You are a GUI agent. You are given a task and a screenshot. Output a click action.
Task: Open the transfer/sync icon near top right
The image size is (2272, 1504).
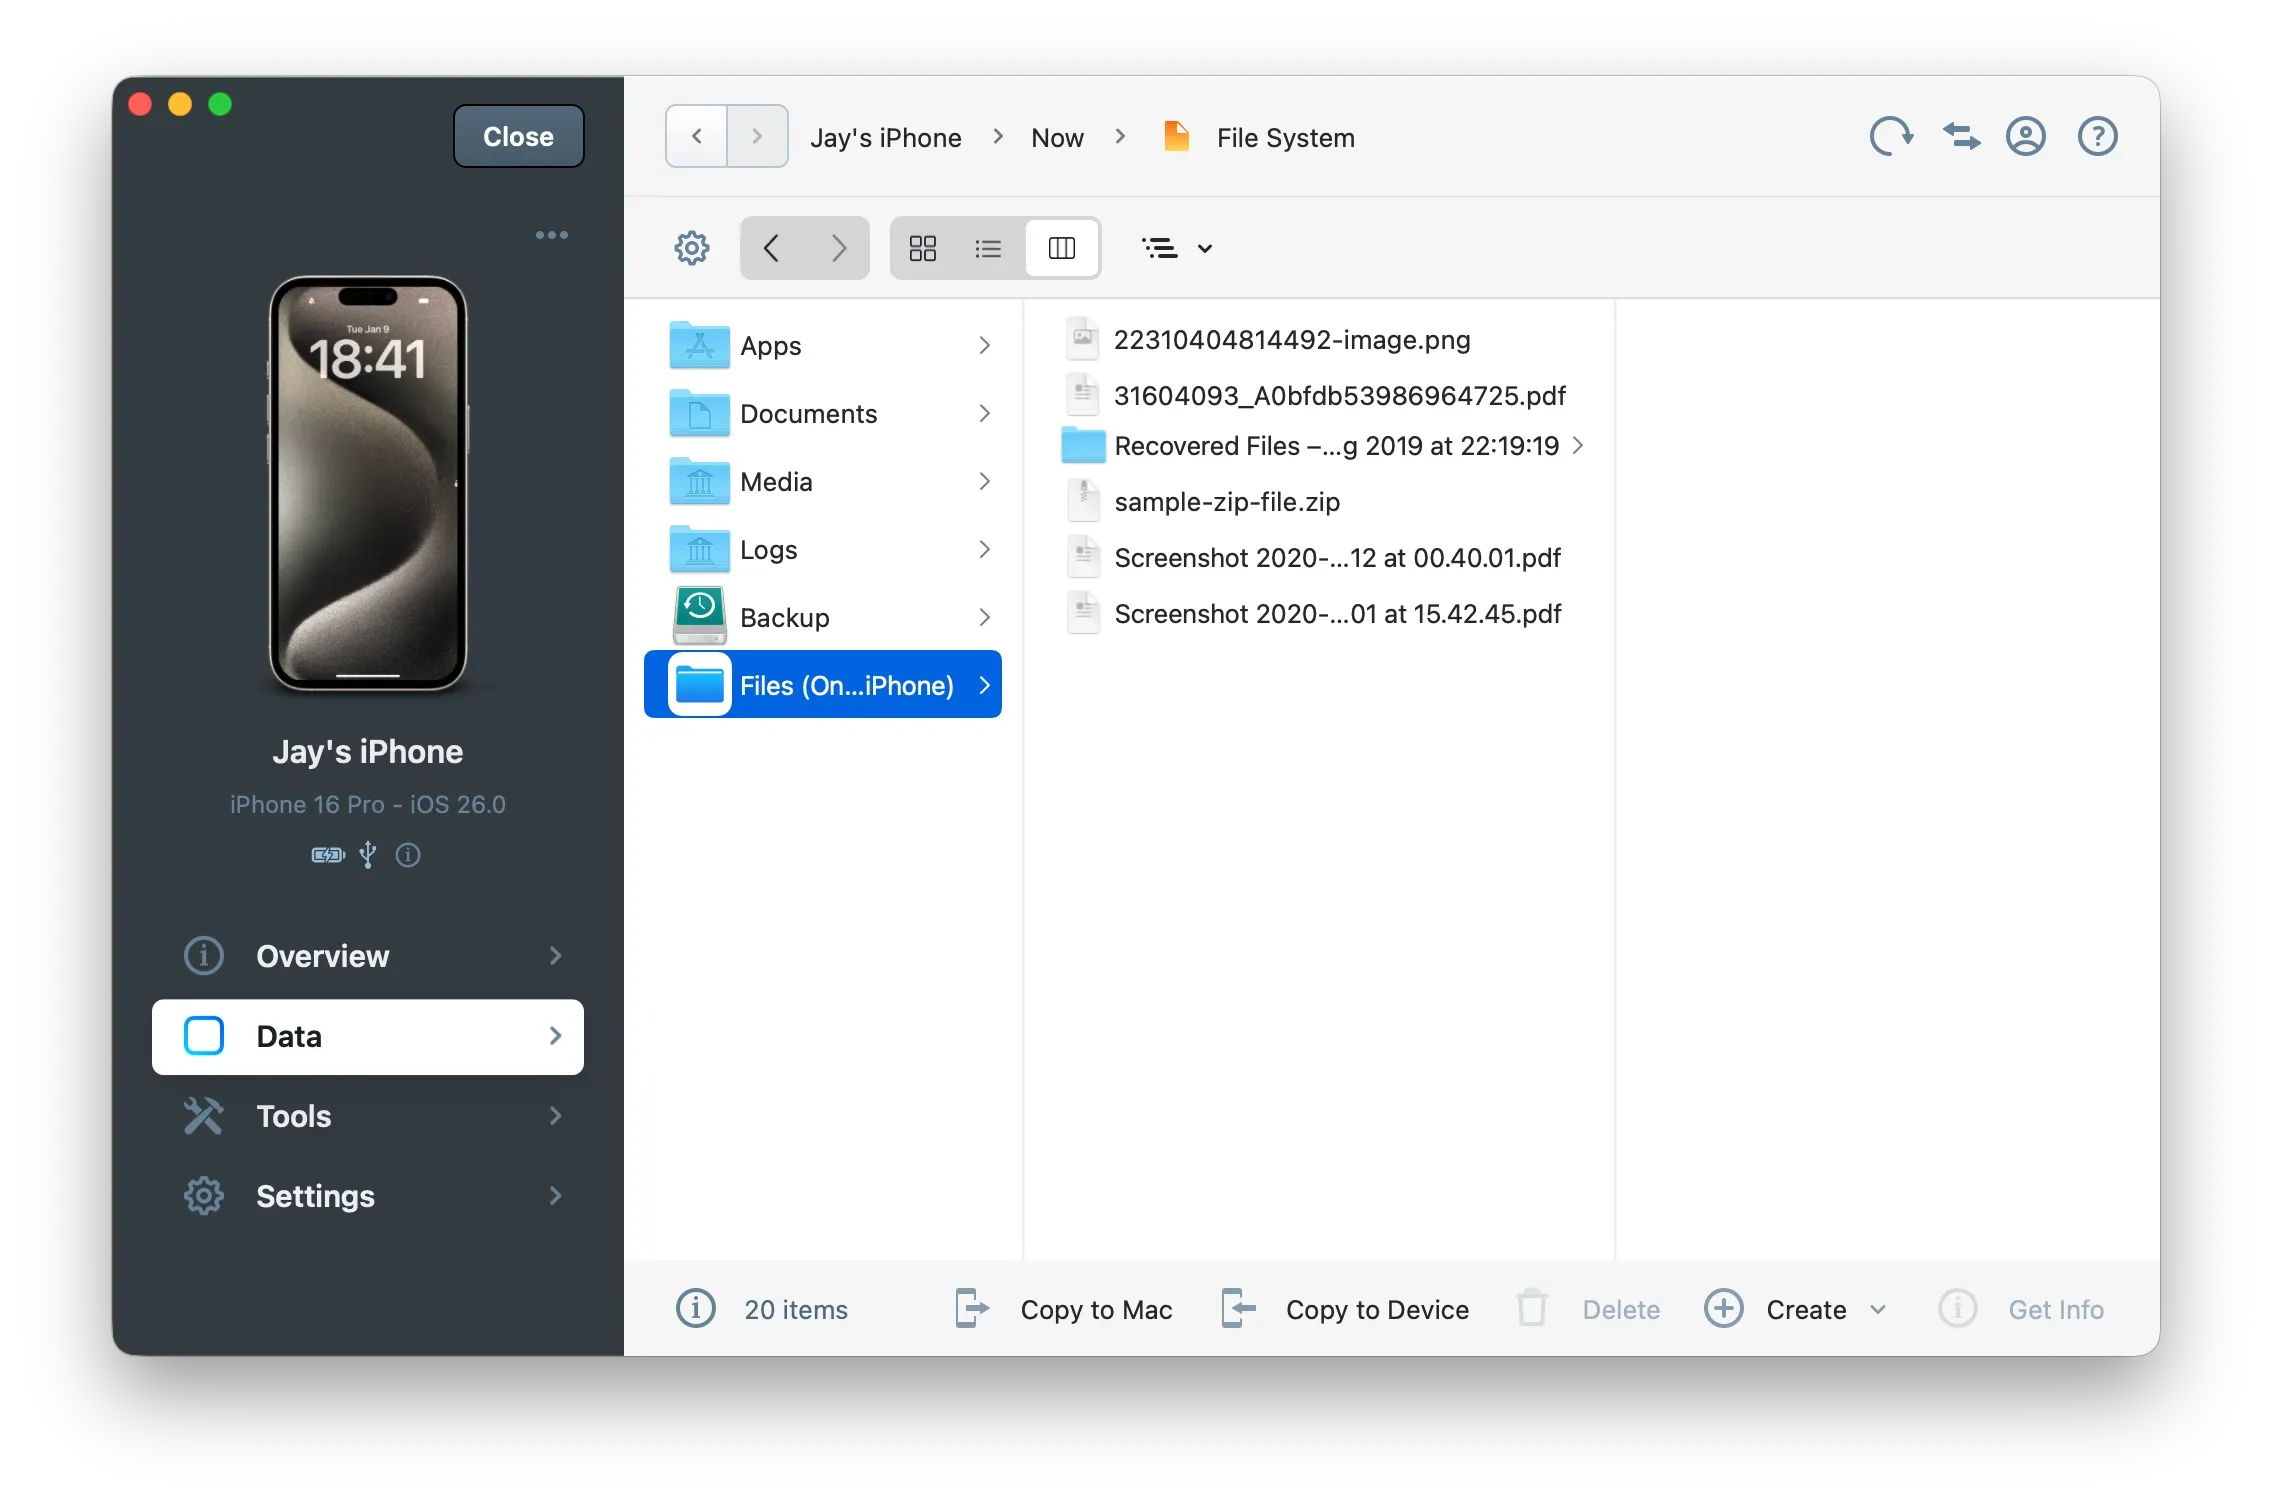click(1959, 136)
